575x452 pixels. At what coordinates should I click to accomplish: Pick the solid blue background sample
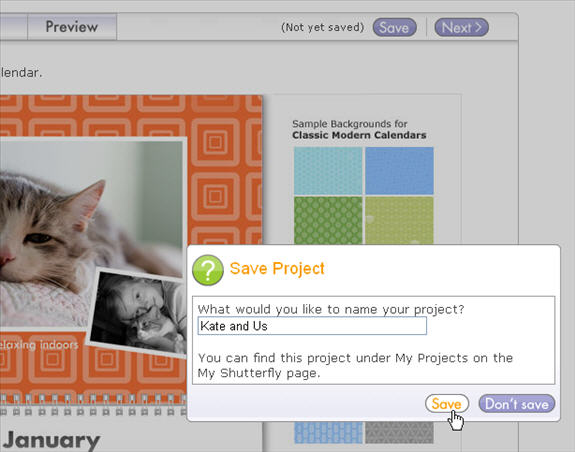pos(399,171)
